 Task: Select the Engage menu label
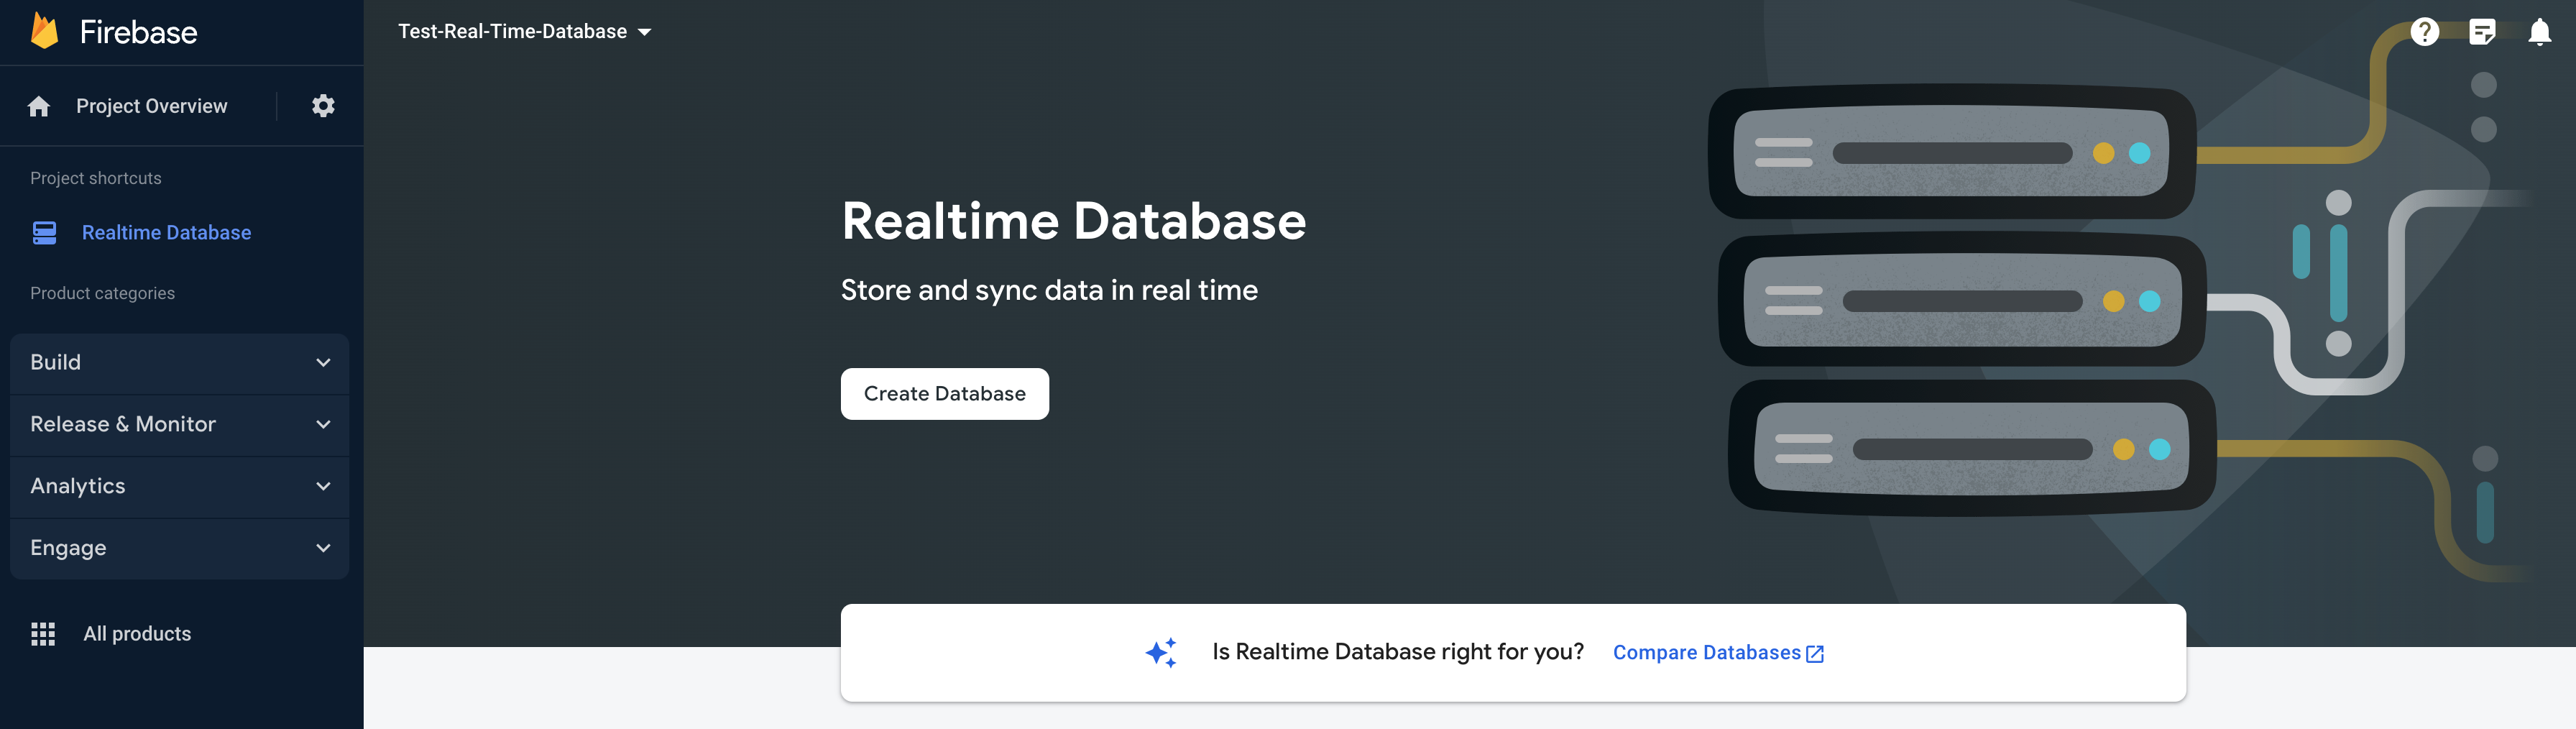pos(68,548)
